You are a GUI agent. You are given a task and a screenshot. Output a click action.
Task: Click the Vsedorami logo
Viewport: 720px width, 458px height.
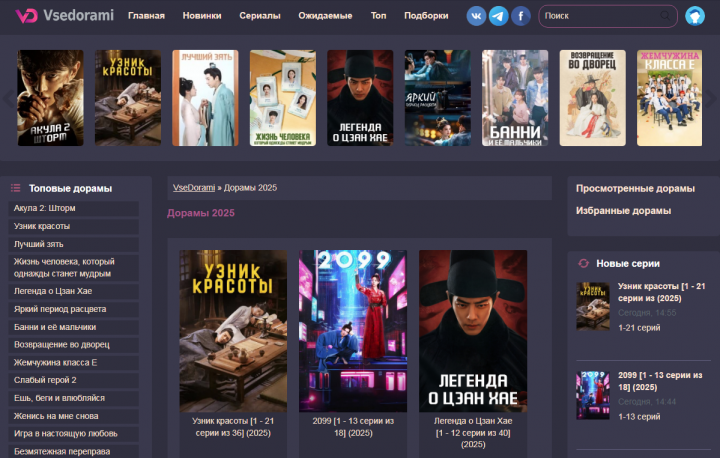coord(65,16)
